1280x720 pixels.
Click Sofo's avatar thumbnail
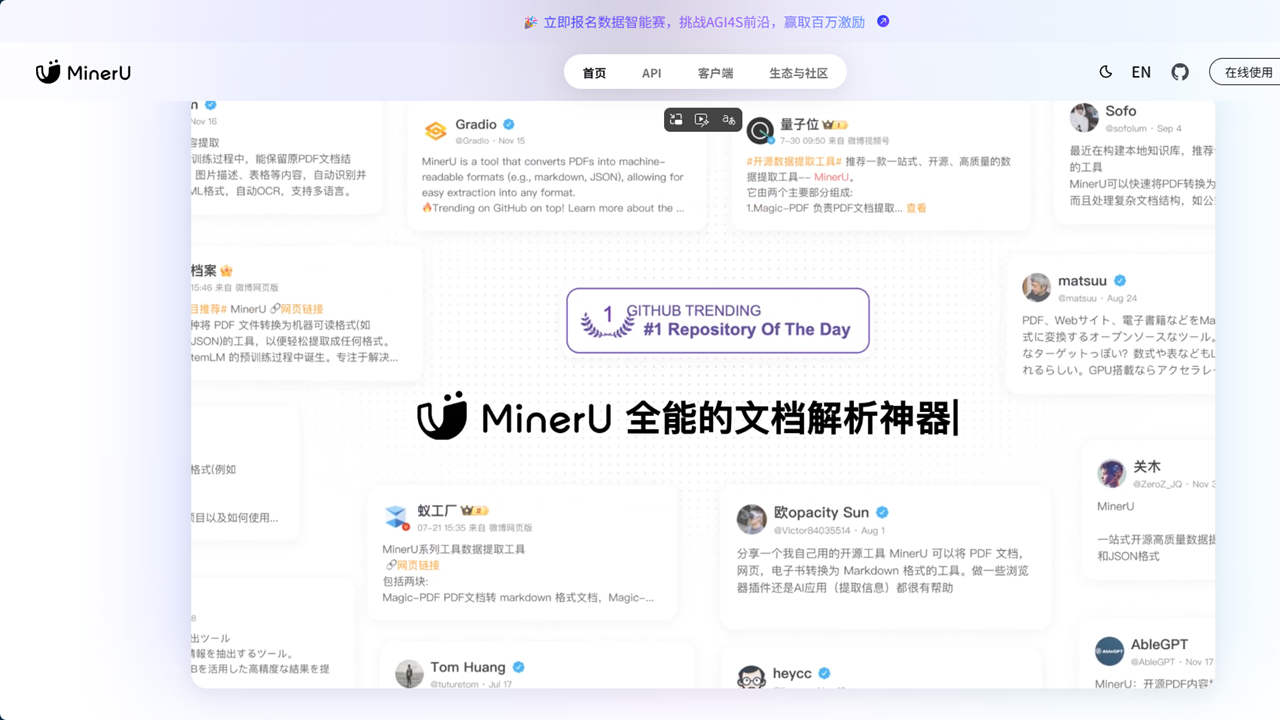pyautogui.click(x=1084, y=117)
